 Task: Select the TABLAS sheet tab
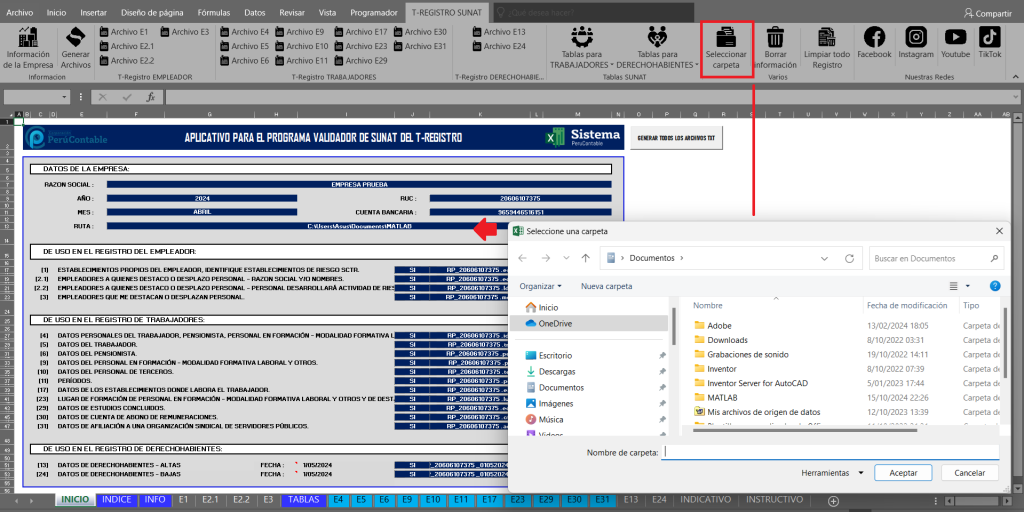[304, 500]
